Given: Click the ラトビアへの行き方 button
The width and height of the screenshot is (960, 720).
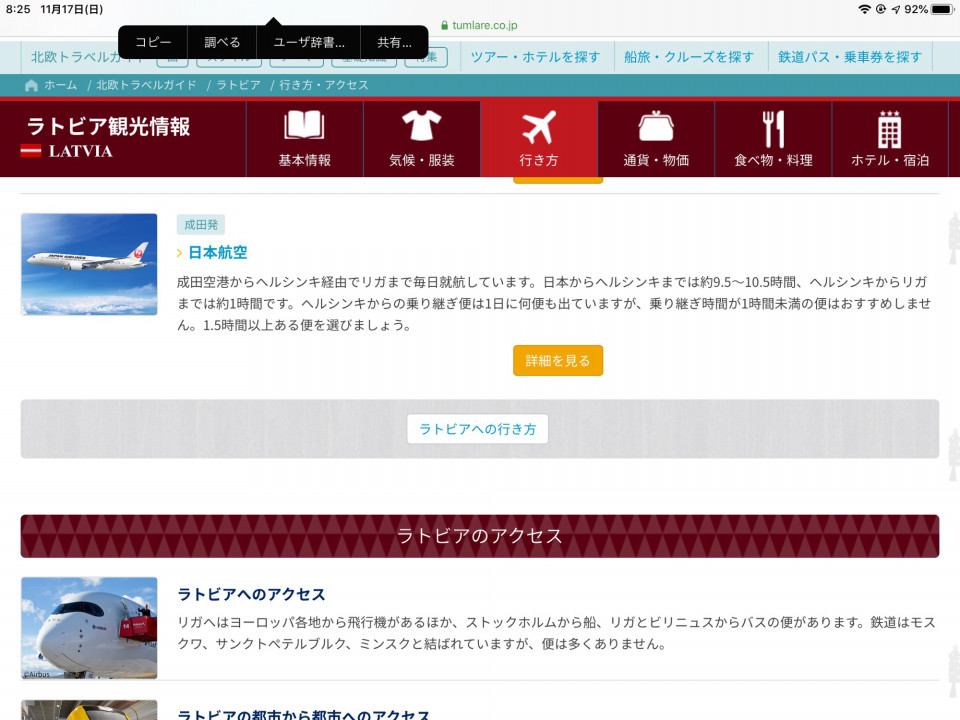Looking at the screenshot, I should [477, 429].
